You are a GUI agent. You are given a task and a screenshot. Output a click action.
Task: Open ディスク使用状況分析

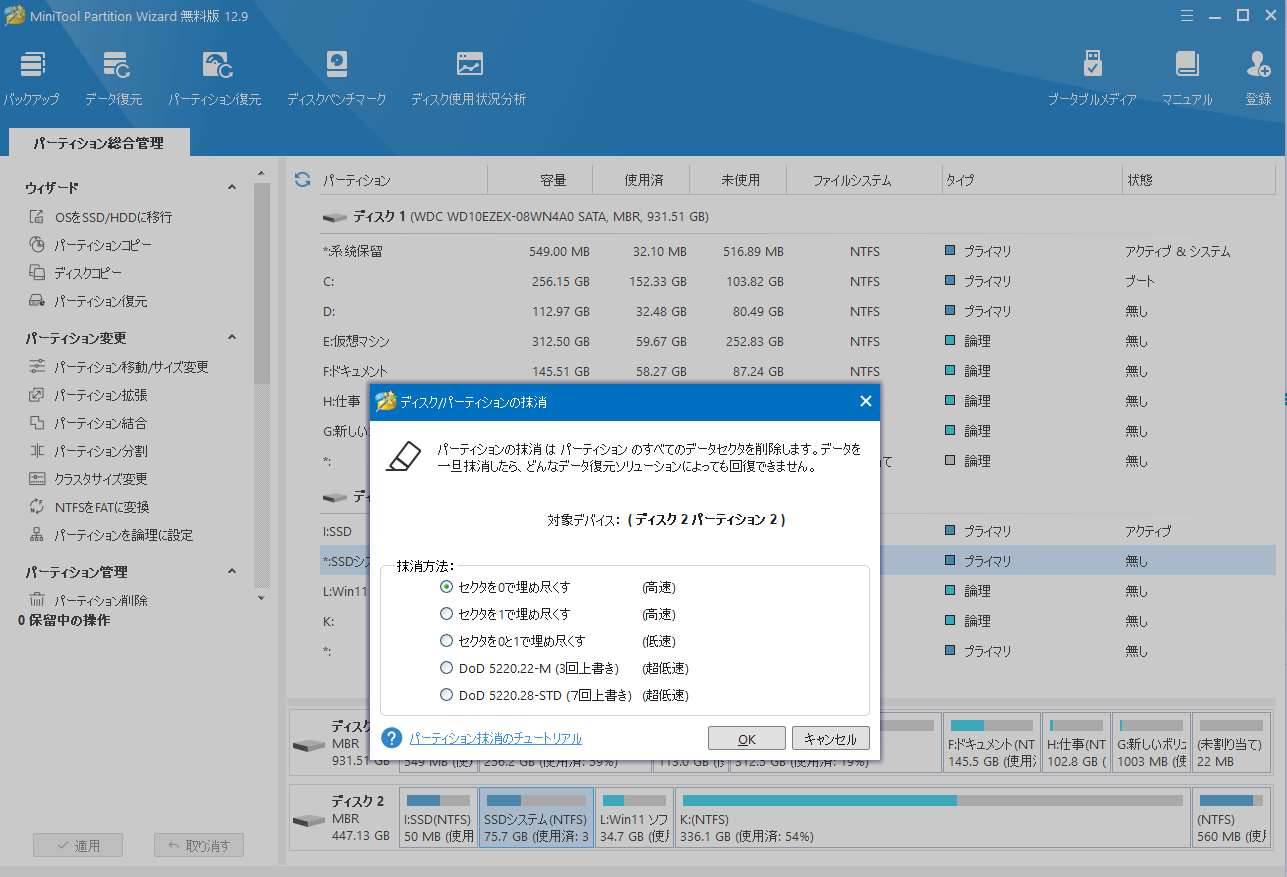pos(468,79)
